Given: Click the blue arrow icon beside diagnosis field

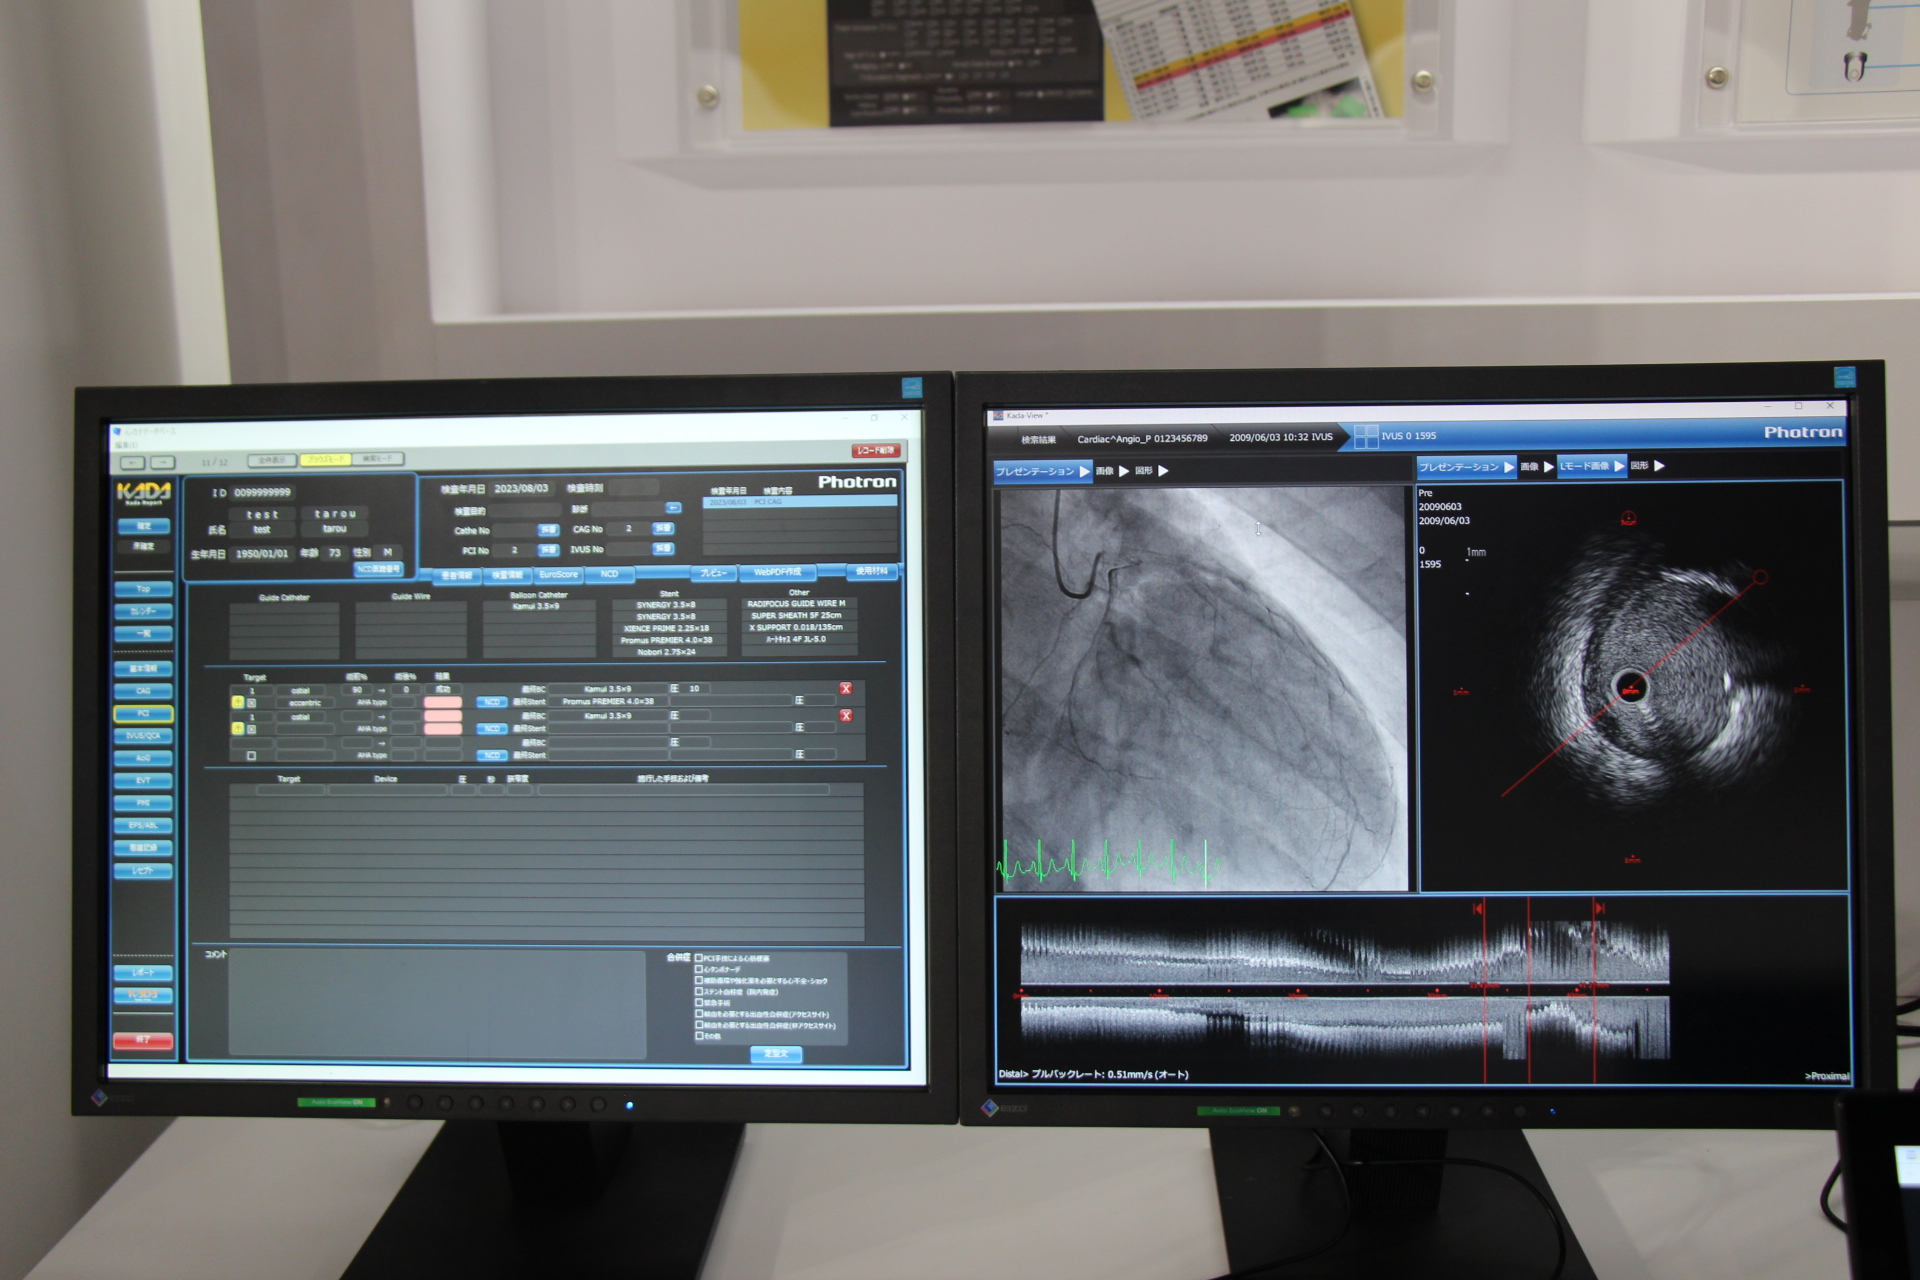Looking at the screenshot, I should (673, 508).
